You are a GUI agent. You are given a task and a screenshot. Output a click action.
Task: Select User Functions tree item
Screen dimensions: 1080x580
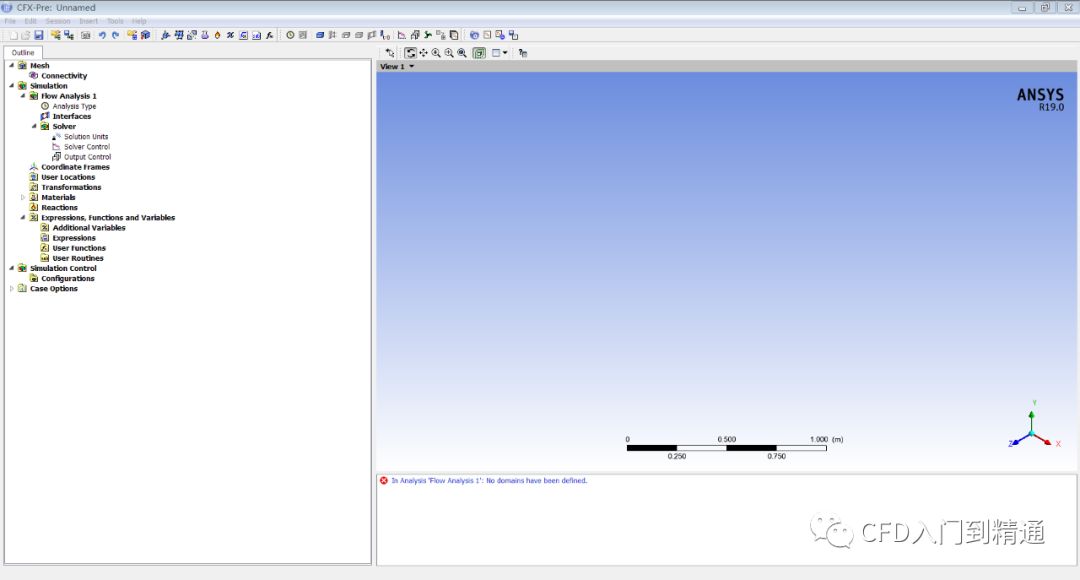(x=79, y=248)
